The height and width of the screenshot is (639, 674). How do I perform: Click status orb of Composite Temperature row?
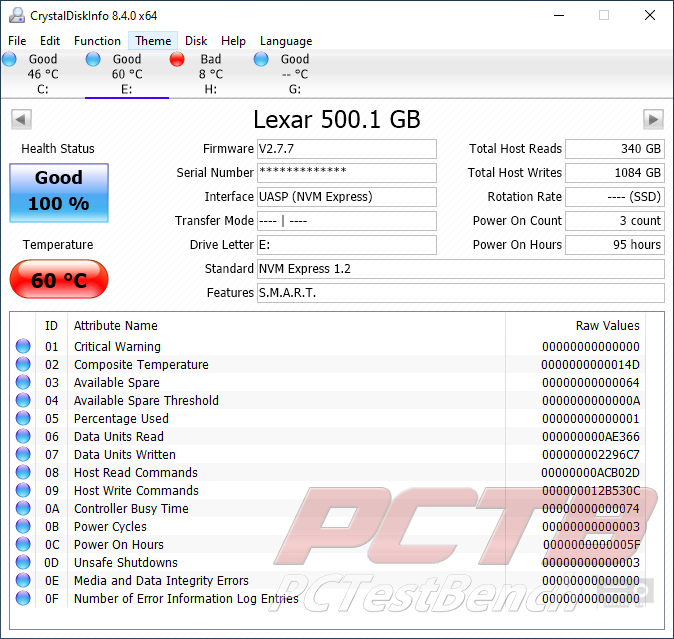23,364
